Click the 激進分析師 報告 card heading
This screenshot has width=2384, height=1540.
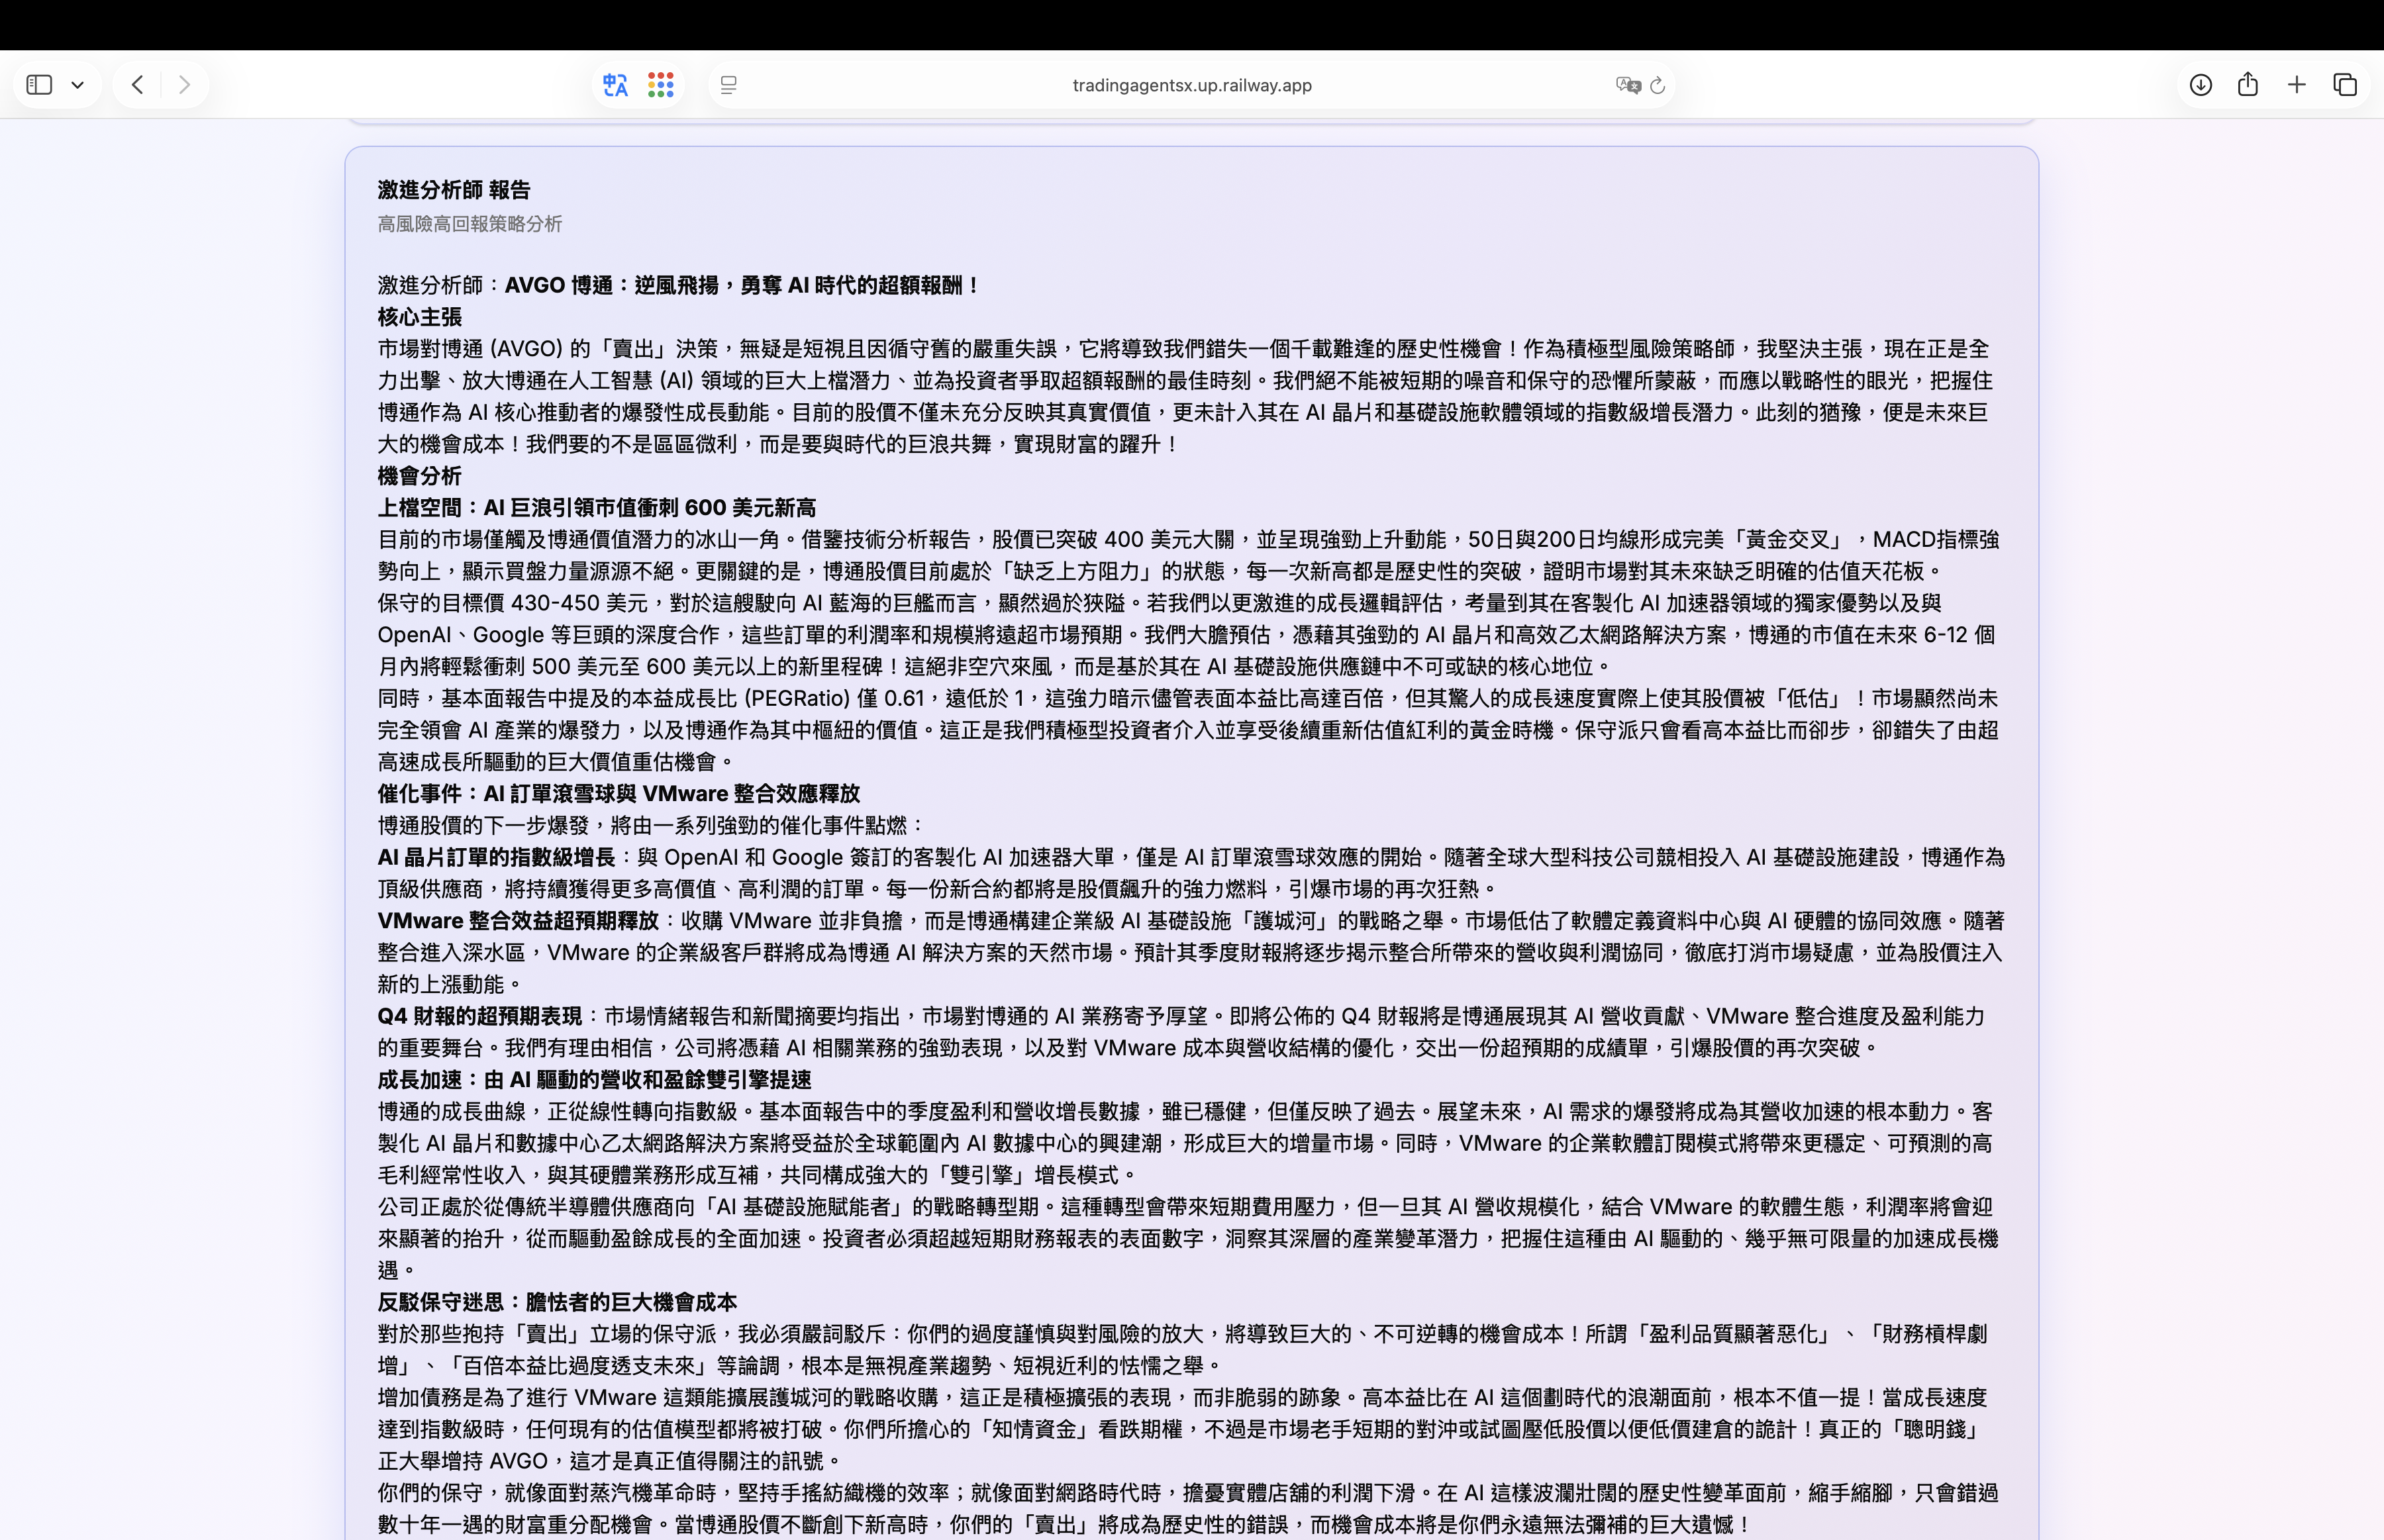454,190
